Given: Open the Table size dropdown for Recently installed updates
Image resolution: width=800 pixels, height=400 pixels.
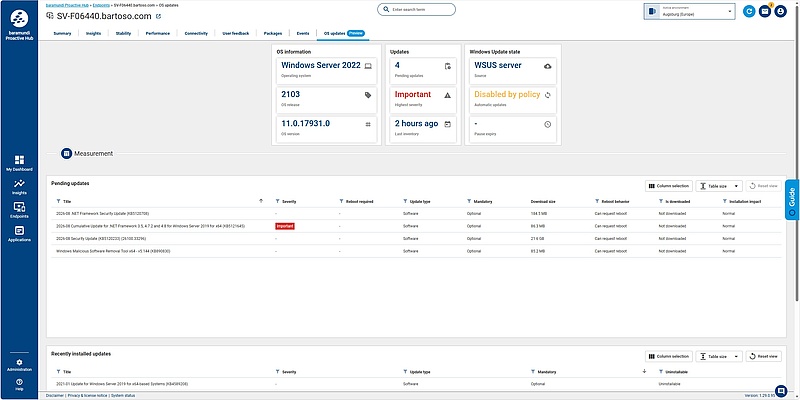Looking at the screenshot, I should point(719,356).
